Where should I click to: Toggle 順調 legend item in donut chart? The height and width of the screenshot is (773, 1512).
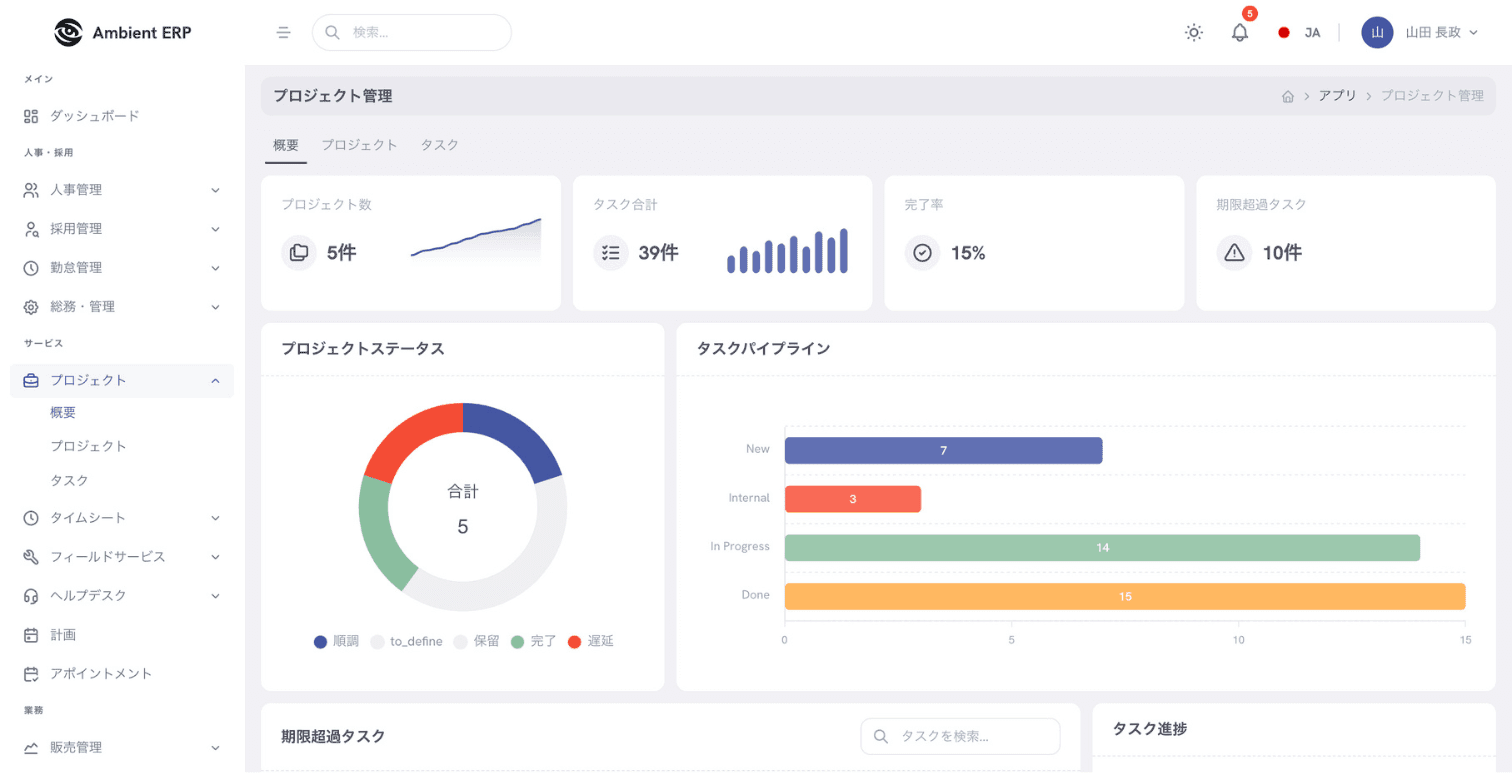point(336,641)
